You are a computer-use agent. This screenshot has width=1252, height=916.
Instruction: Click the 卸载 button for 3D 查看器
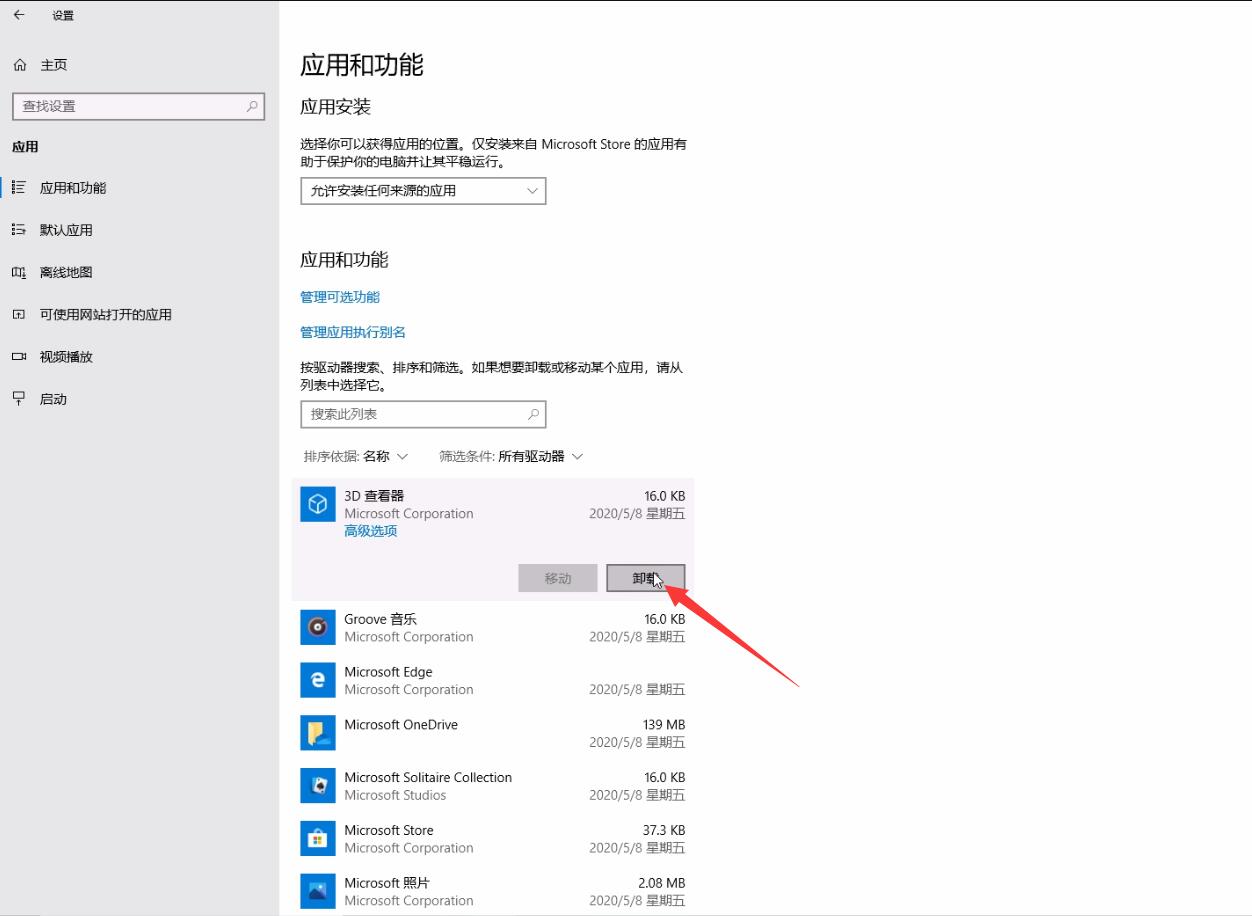646,578
